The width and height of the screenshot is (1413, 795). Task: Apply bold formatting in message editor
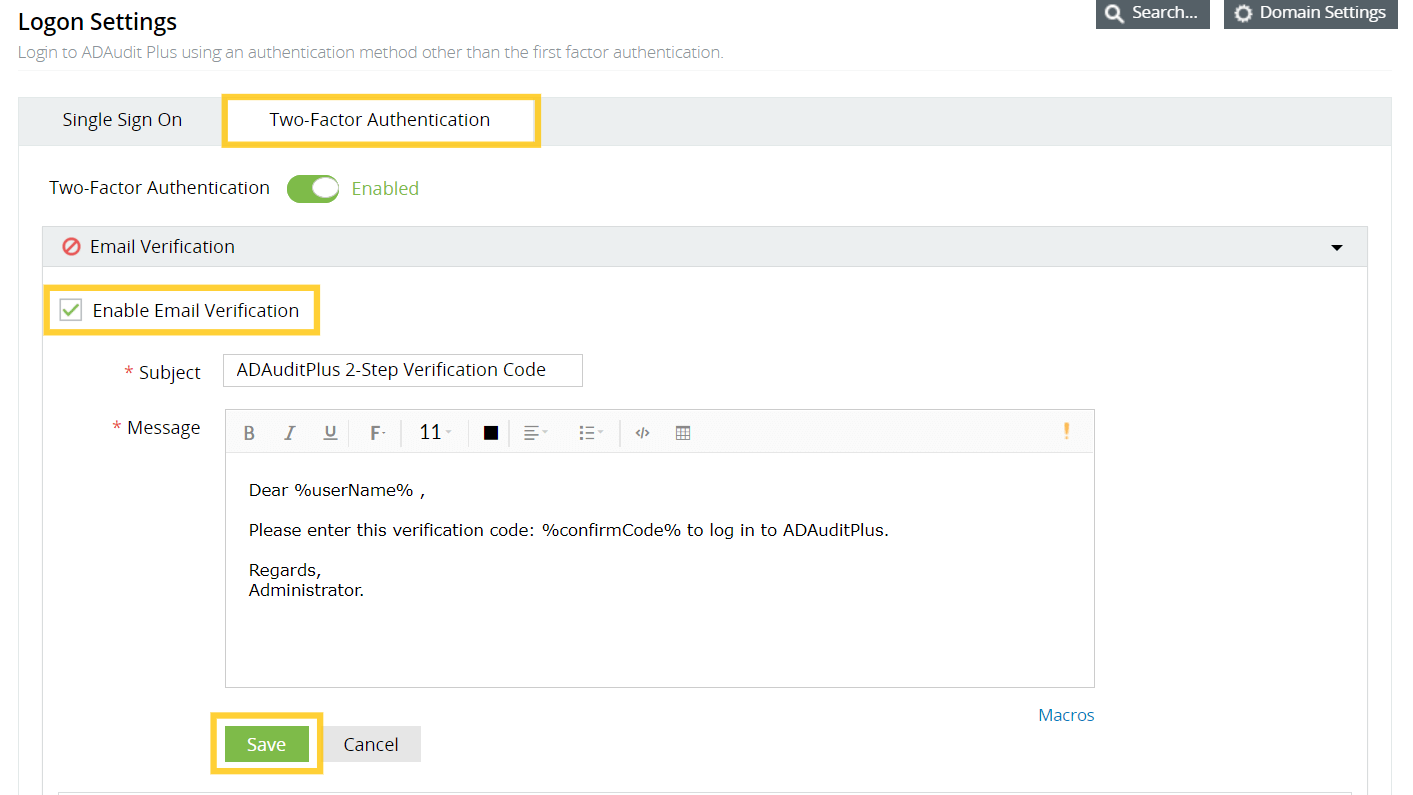point(249,433)
